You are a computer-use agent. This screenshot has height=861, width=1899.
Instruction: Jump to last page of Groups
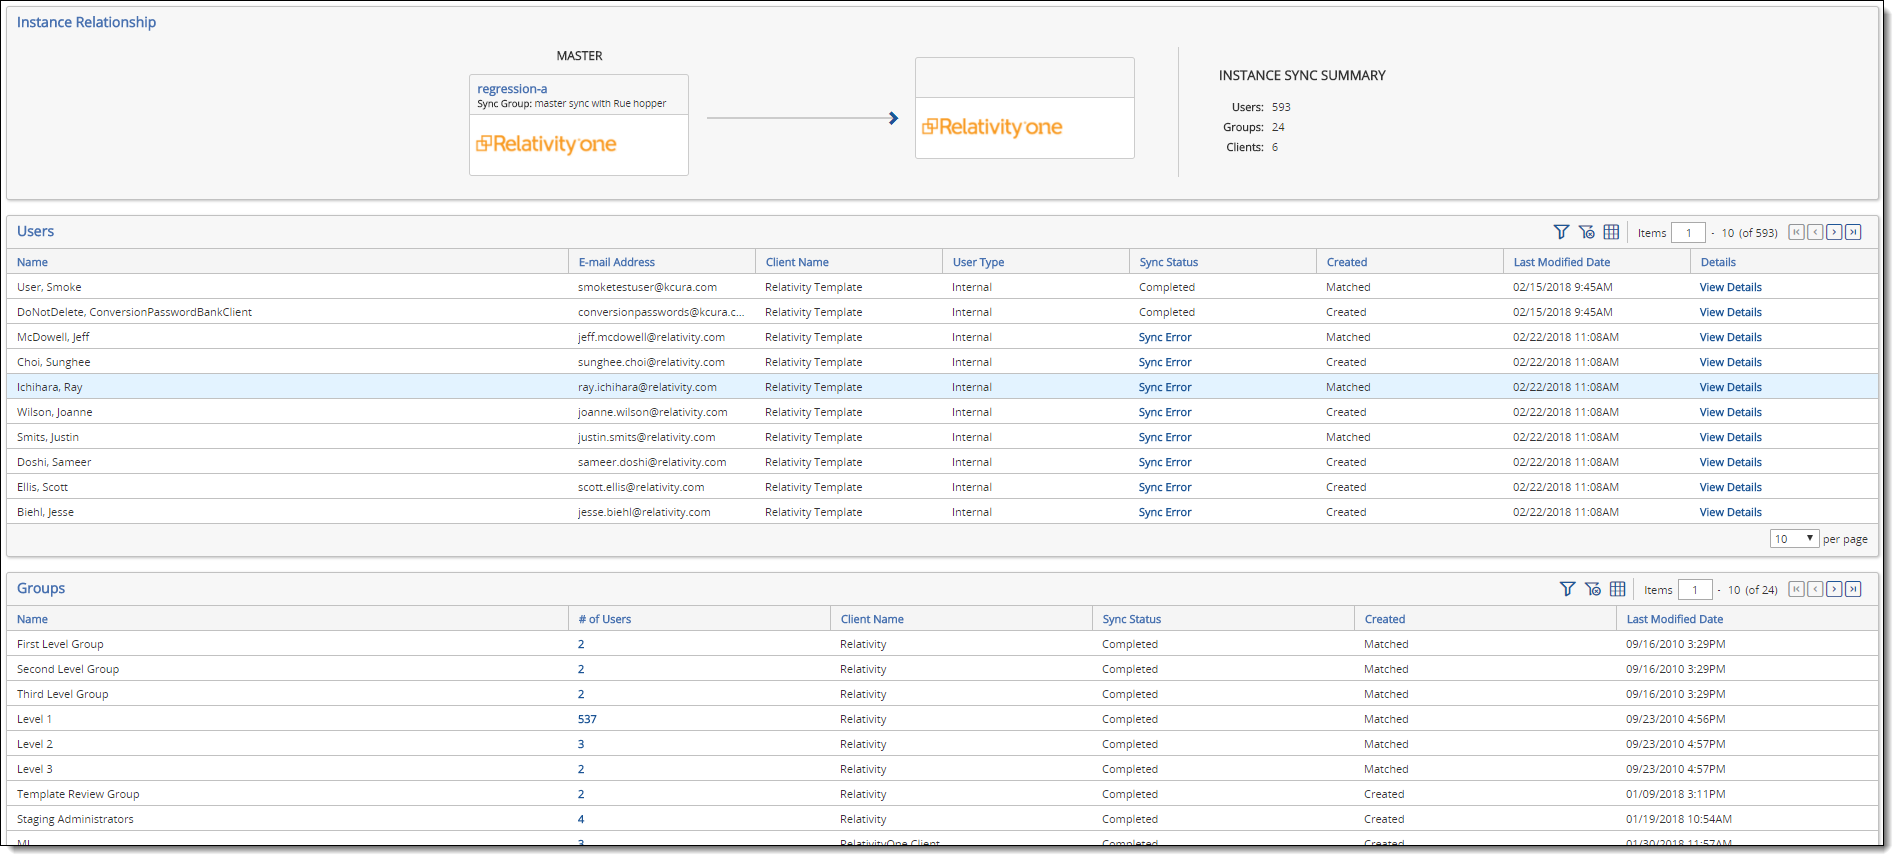(x=1853, y=589)
